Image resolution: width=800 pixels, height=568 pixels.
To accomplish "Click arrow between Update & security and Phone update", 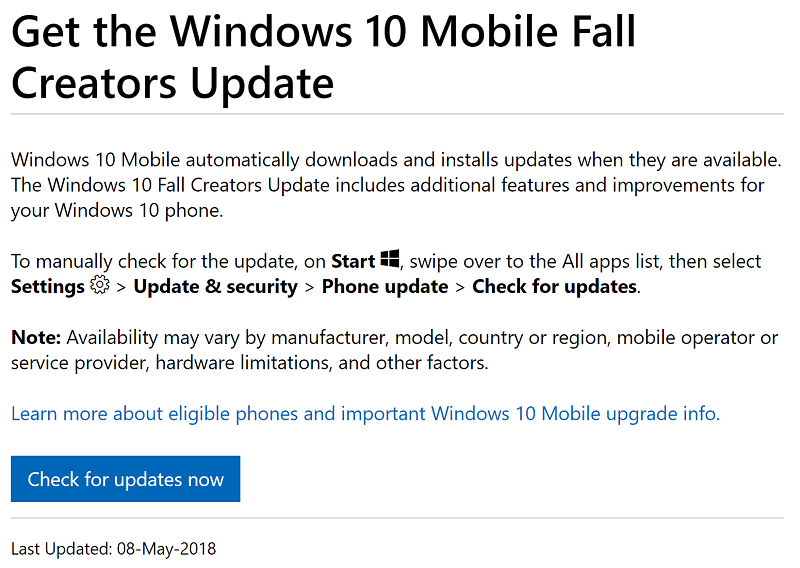I will (x=309, y=287).
